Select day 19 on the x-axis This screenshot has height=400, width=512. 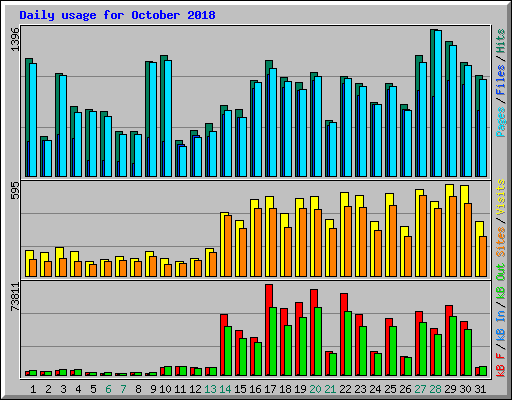(300, 389)
